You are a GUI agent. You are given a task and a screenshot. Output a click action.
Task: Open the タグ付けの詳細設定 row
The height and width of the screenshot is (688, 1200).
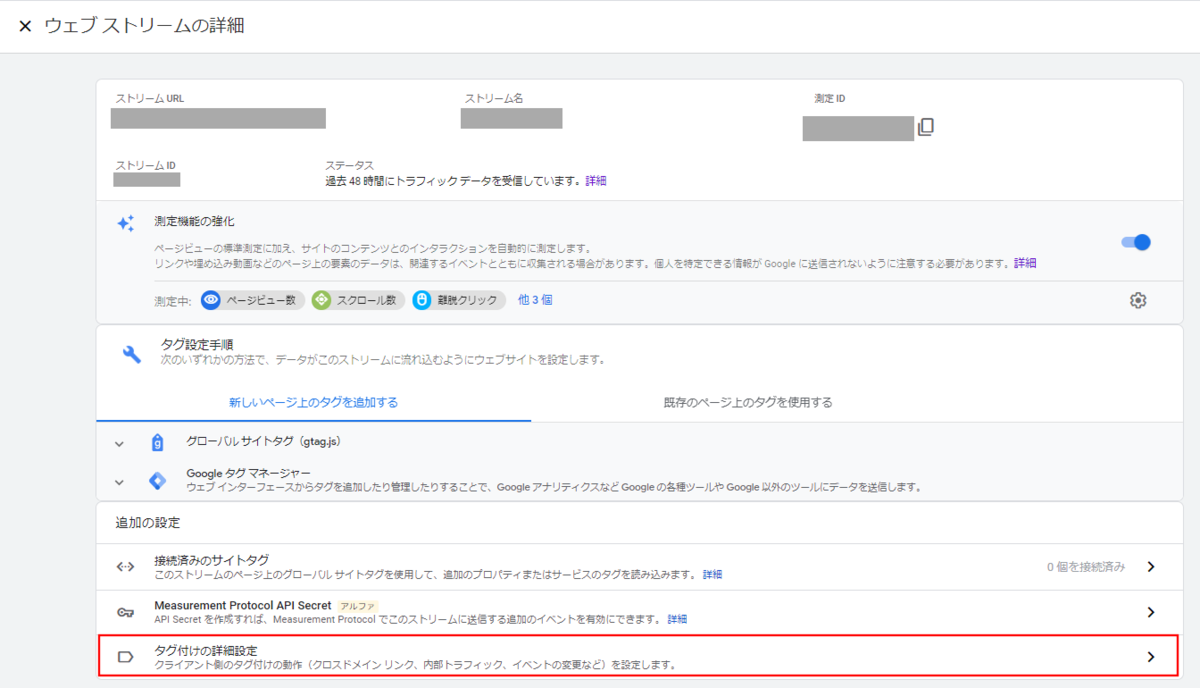(640, 656)
